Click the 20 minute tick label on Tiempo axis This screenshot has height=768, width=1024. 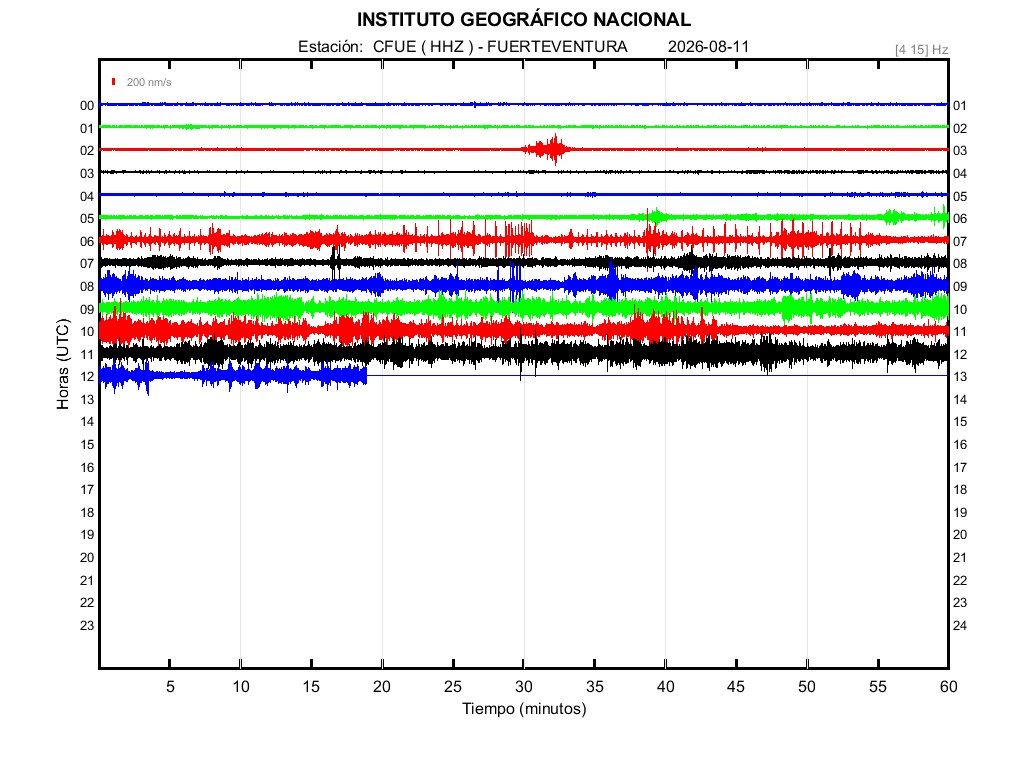pyautogui.click(x=382, y=686)
